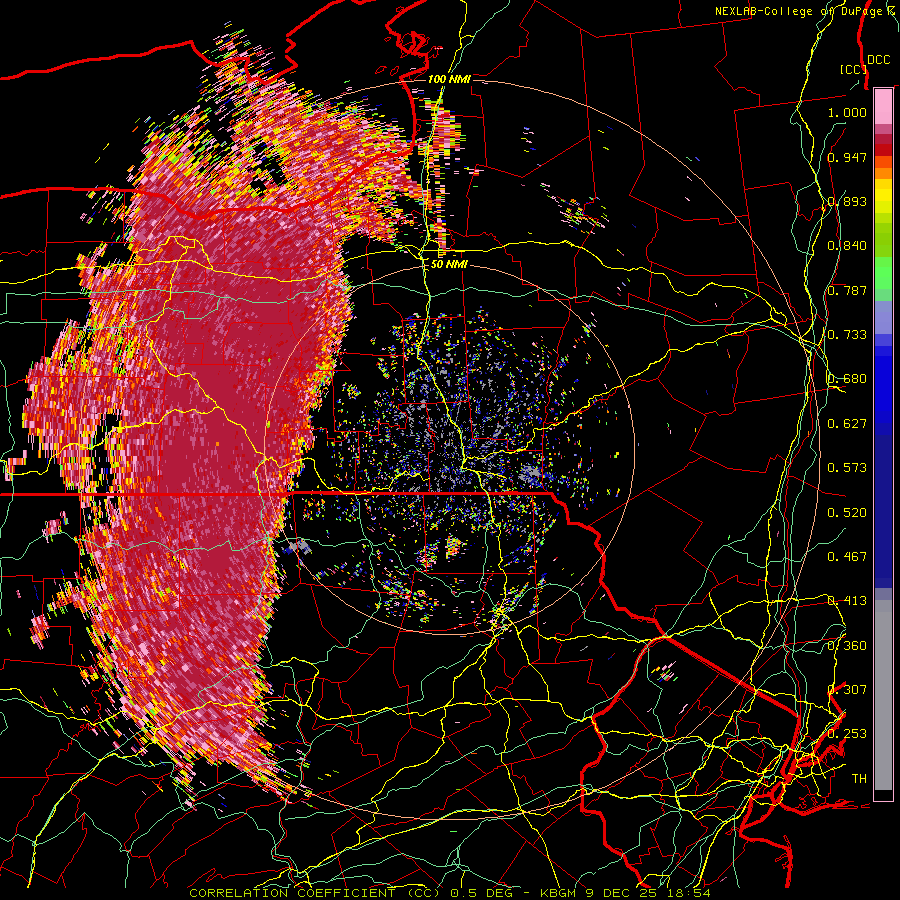The image size is (900, 900).
Task: Select the 0.307 scale label
Action: (847, 690)
